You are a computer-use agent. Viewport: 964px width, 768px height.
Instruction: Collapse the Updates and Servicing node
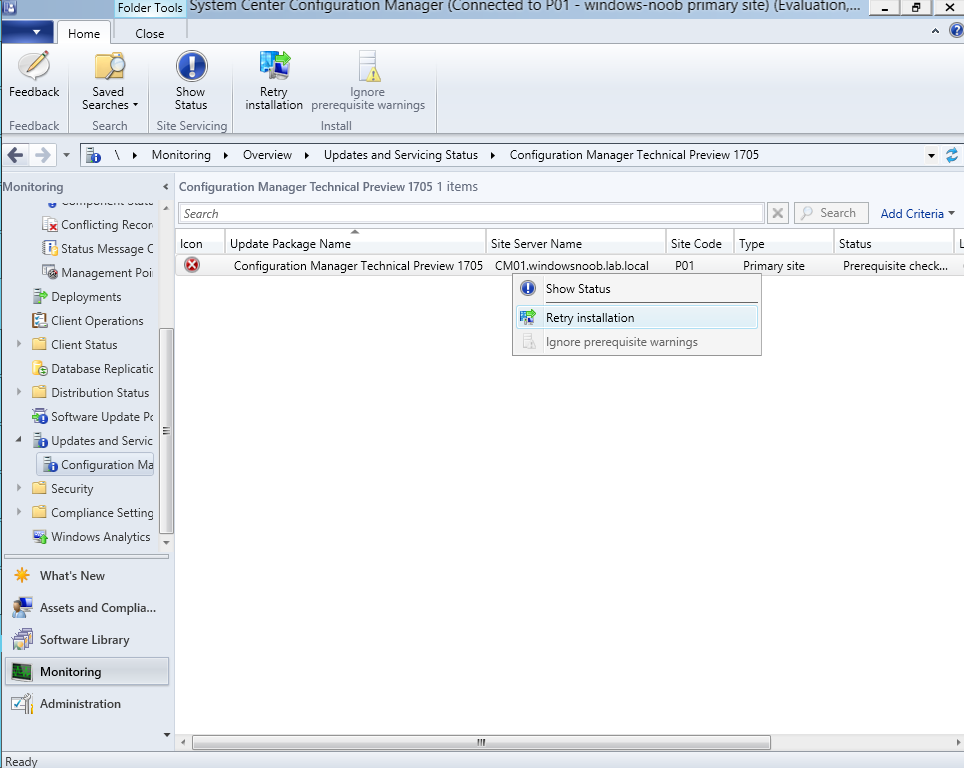pyautogui.click(x=18, y=440)
